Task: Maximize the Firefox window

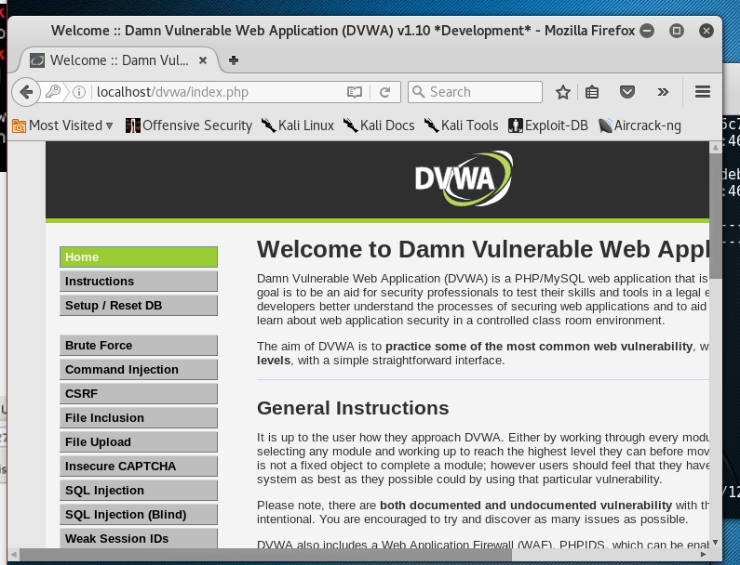Action: pos(676,31)
